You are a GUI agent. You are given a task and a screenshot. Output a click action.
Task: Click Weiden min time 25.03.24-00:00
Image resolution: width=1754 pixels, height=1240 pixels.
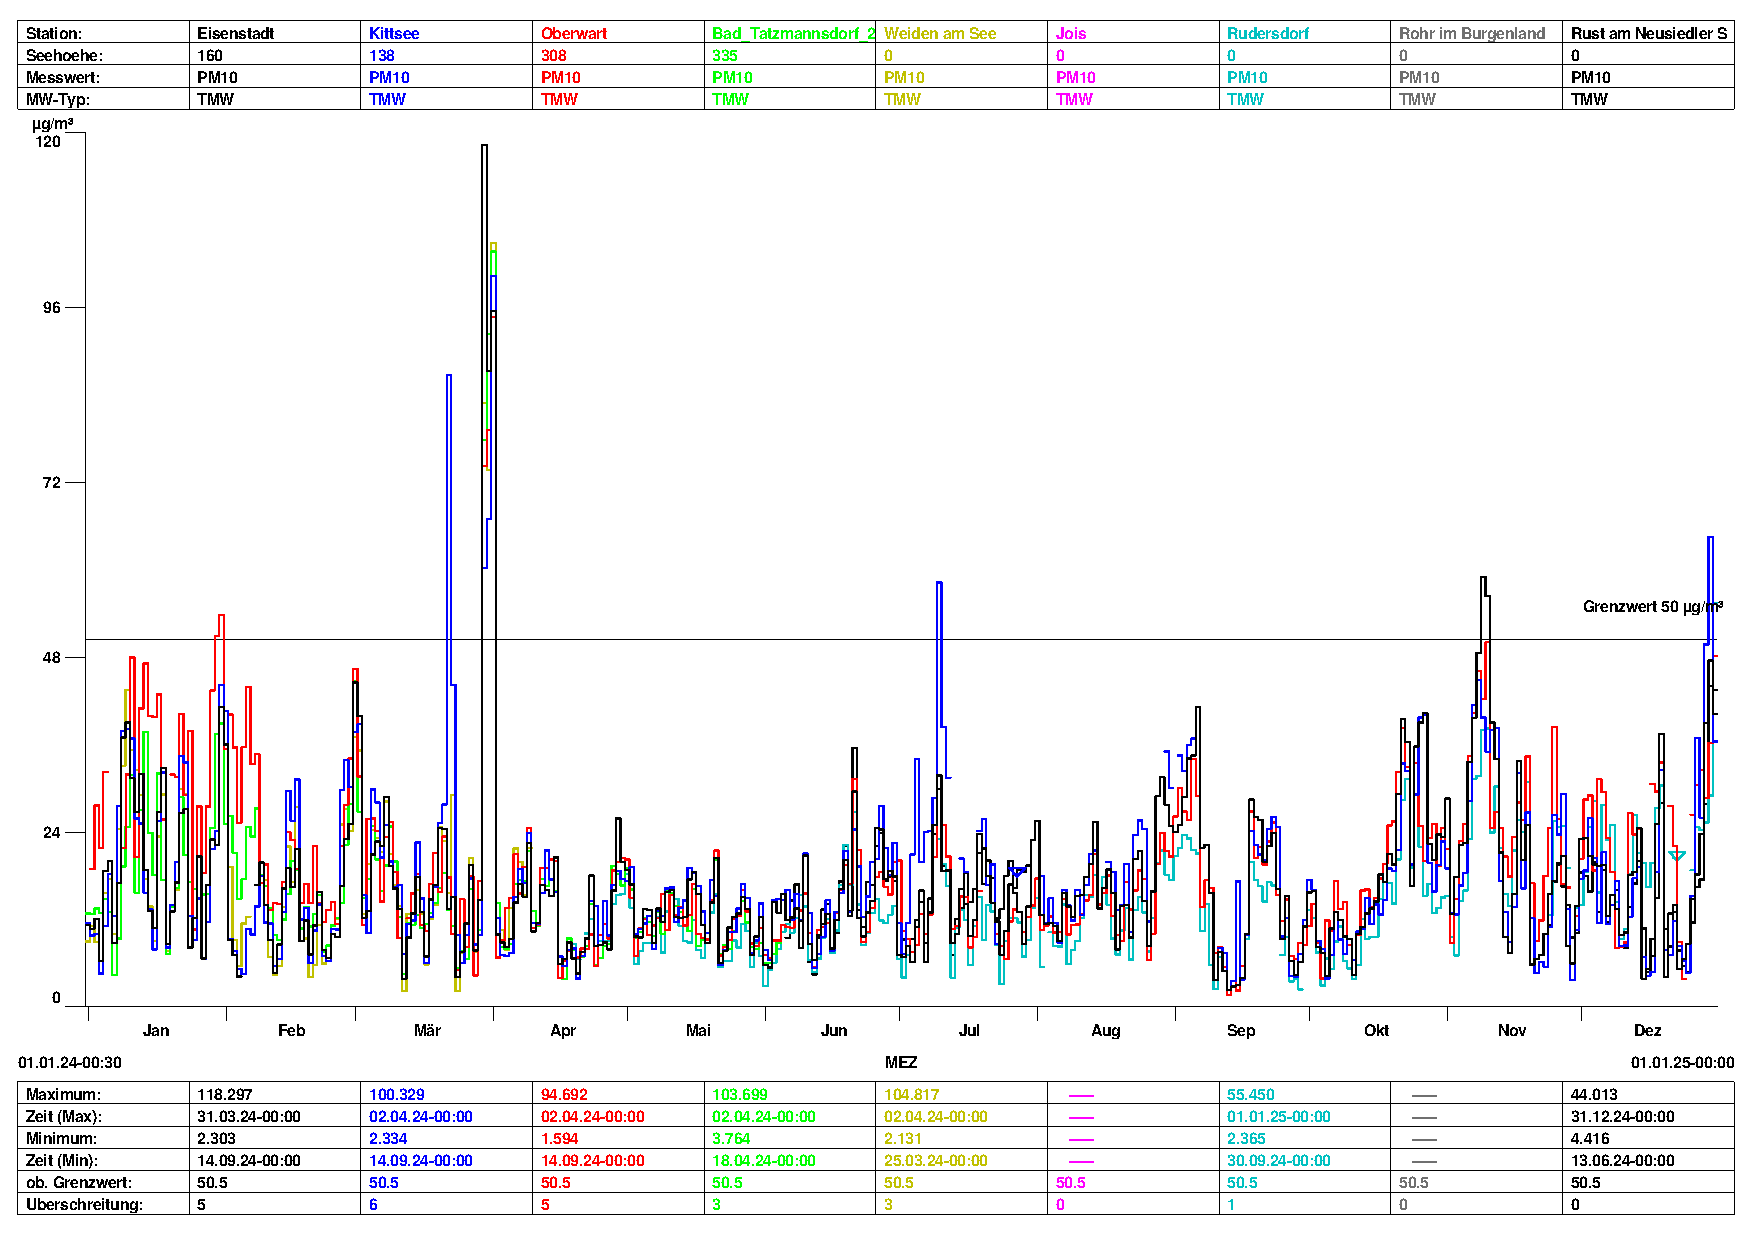pyautogui.click(x=936, y=1160)
